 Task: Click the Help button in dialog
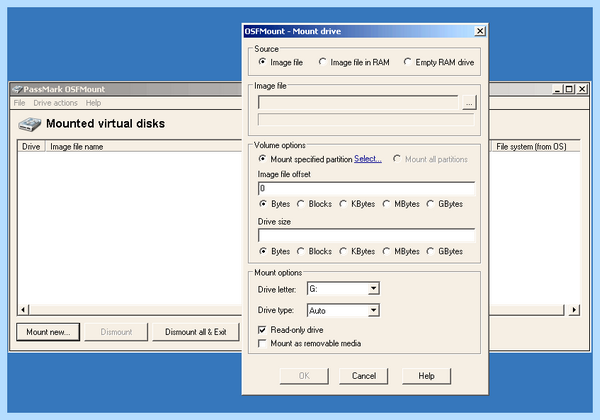click(426, 376)
